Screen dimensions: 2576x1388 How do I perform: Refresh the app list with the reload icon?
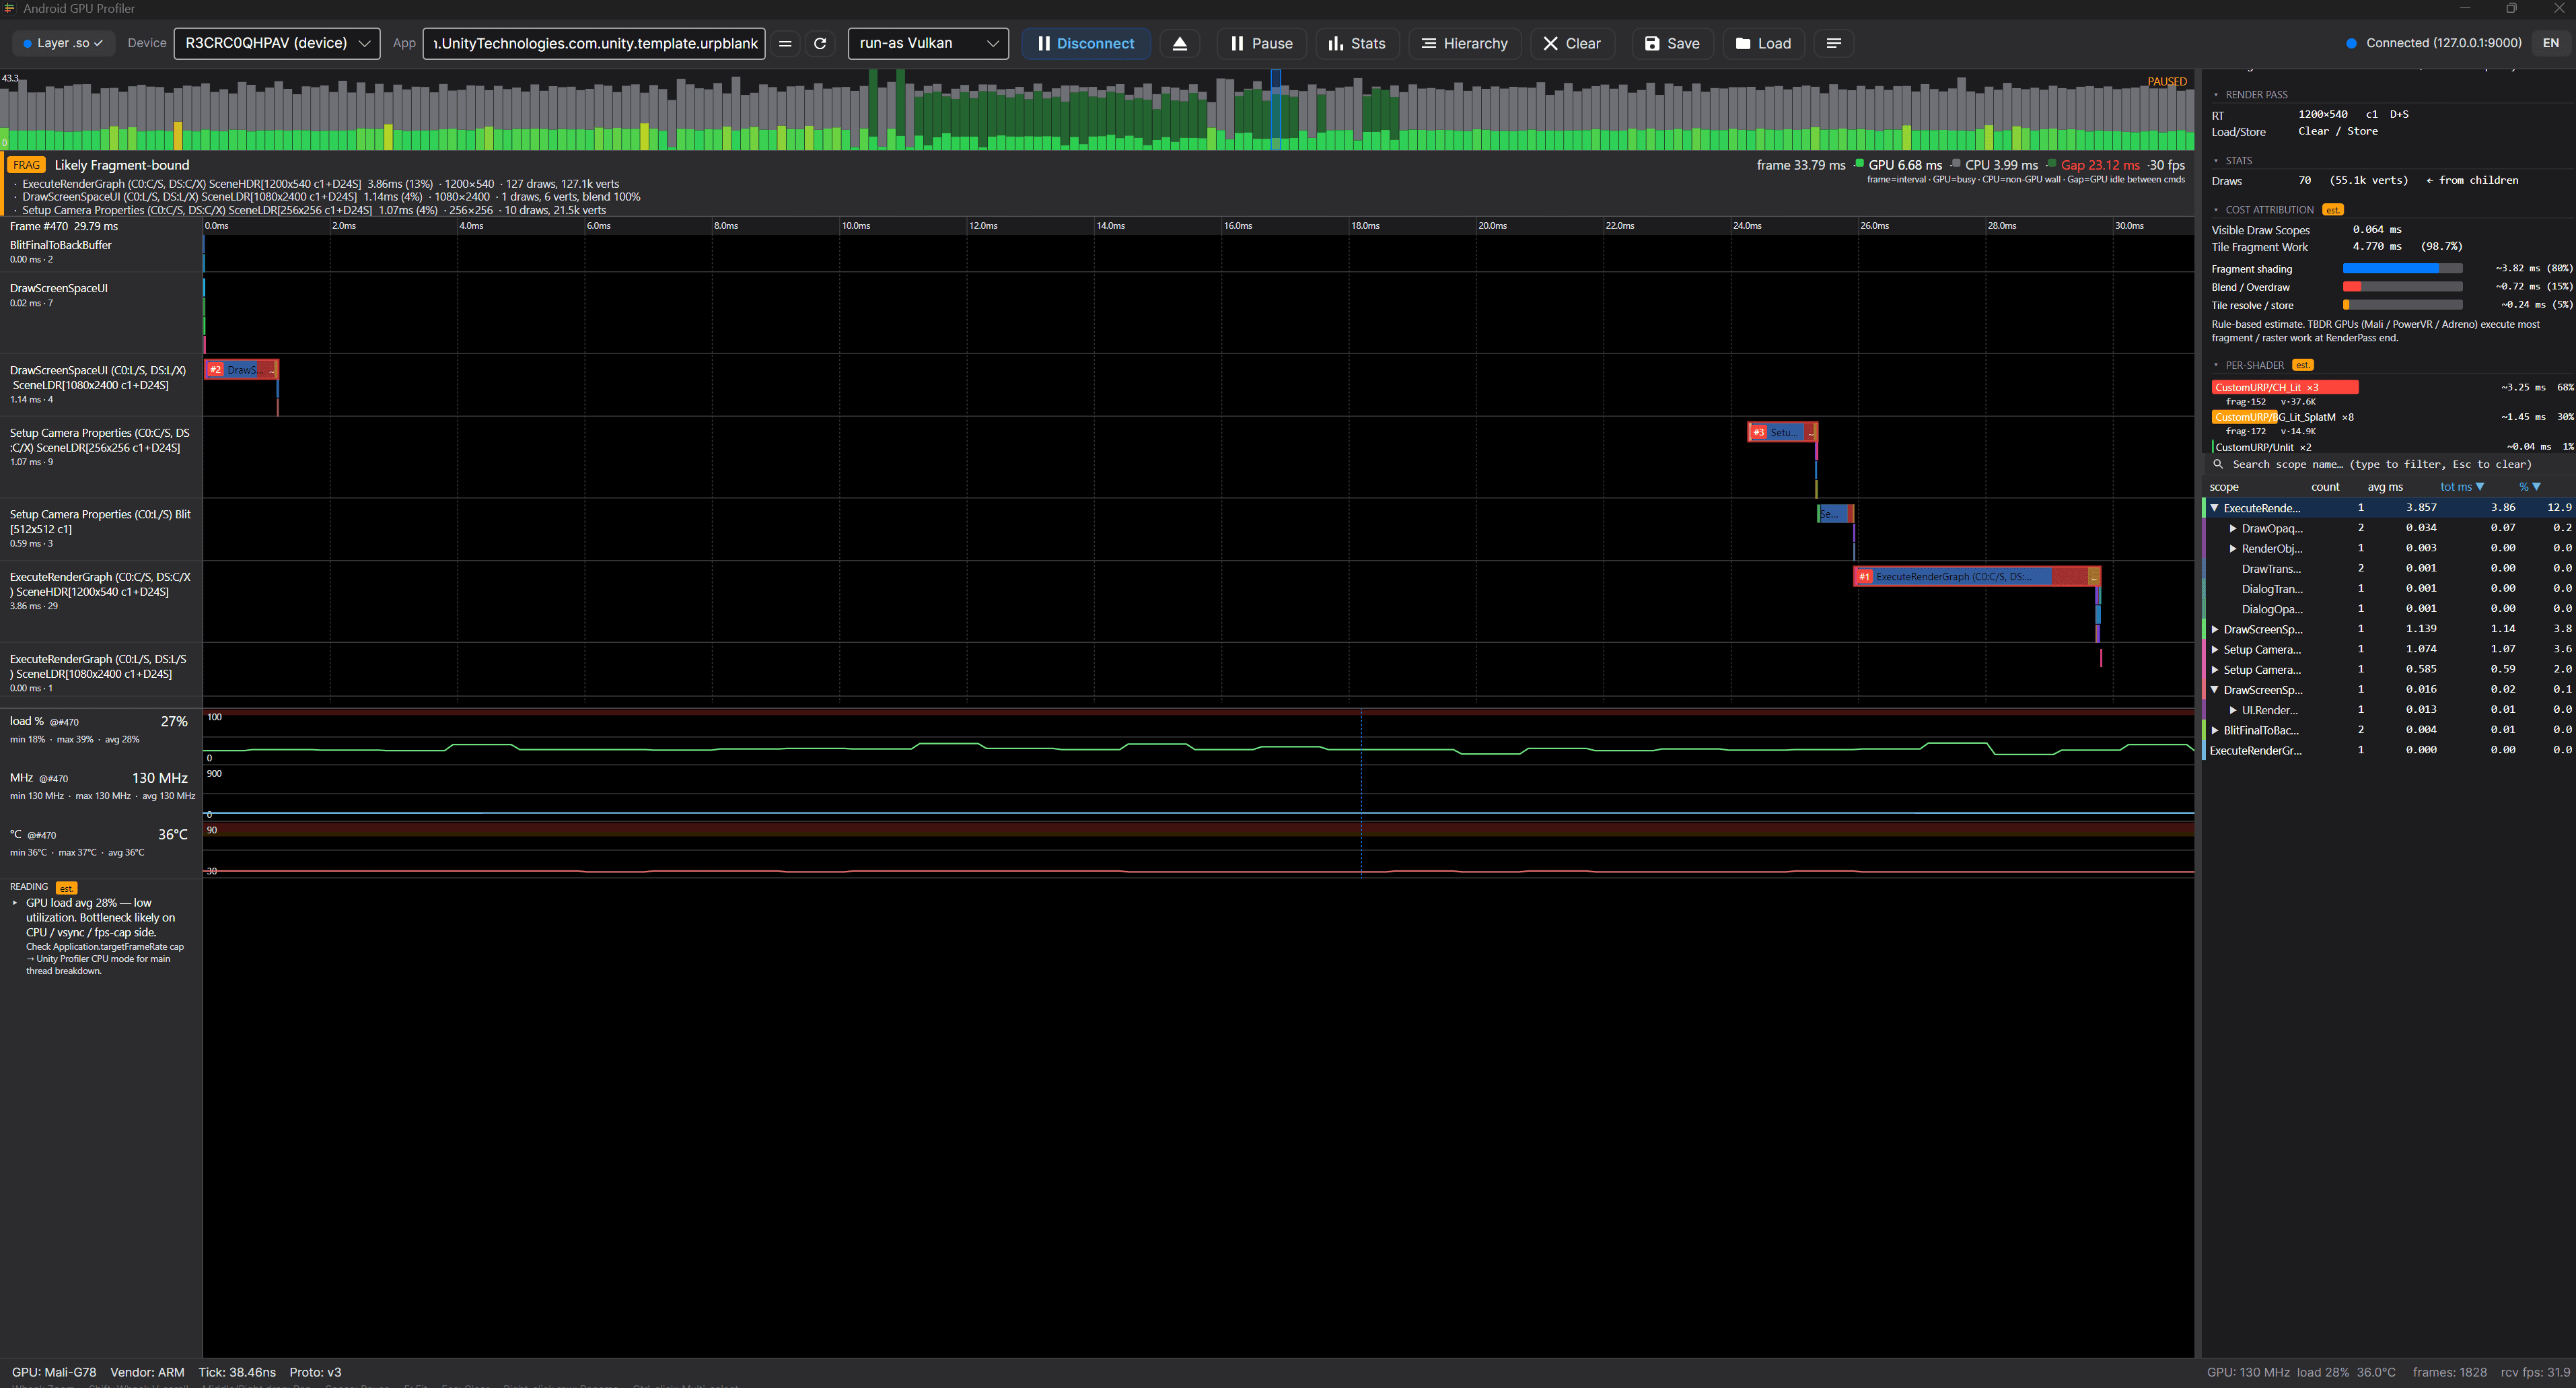click(x=820, y=43)
